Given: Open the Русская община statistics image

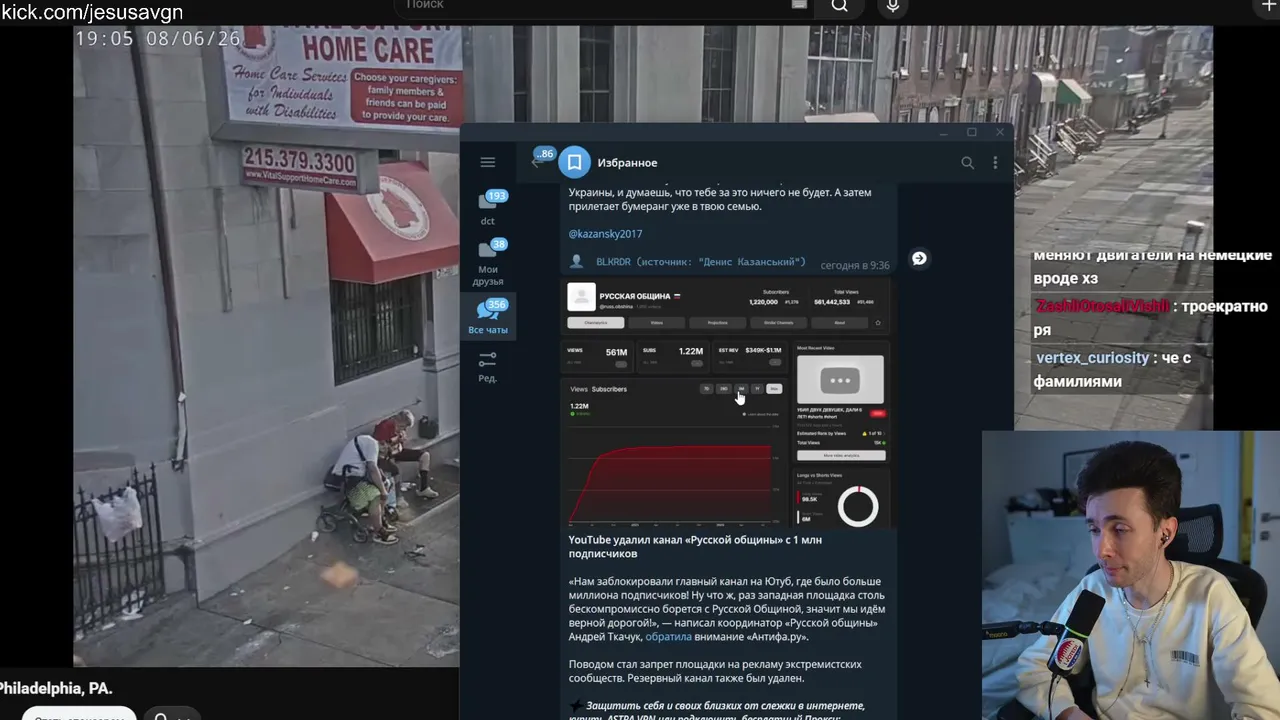Looking at the screenshot, I should pos(728,402).
